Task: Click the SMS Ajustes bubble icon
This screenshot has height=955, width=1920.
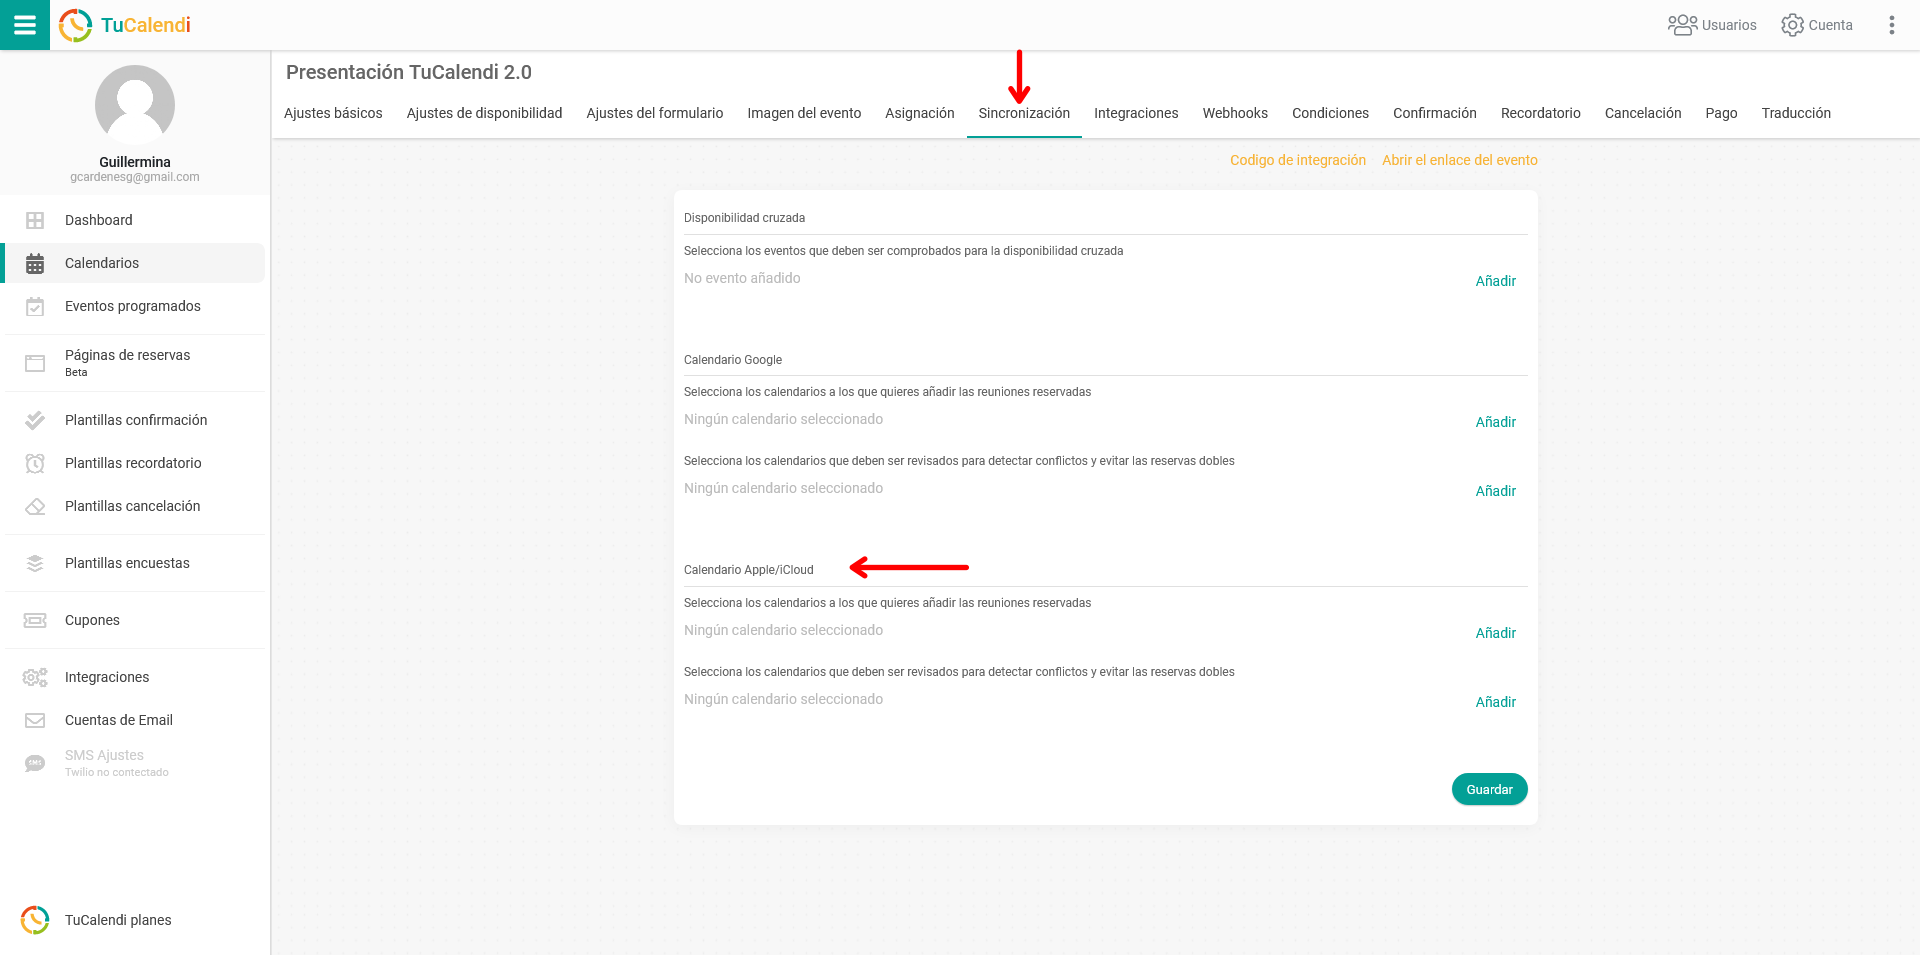Action: [35, 763]
